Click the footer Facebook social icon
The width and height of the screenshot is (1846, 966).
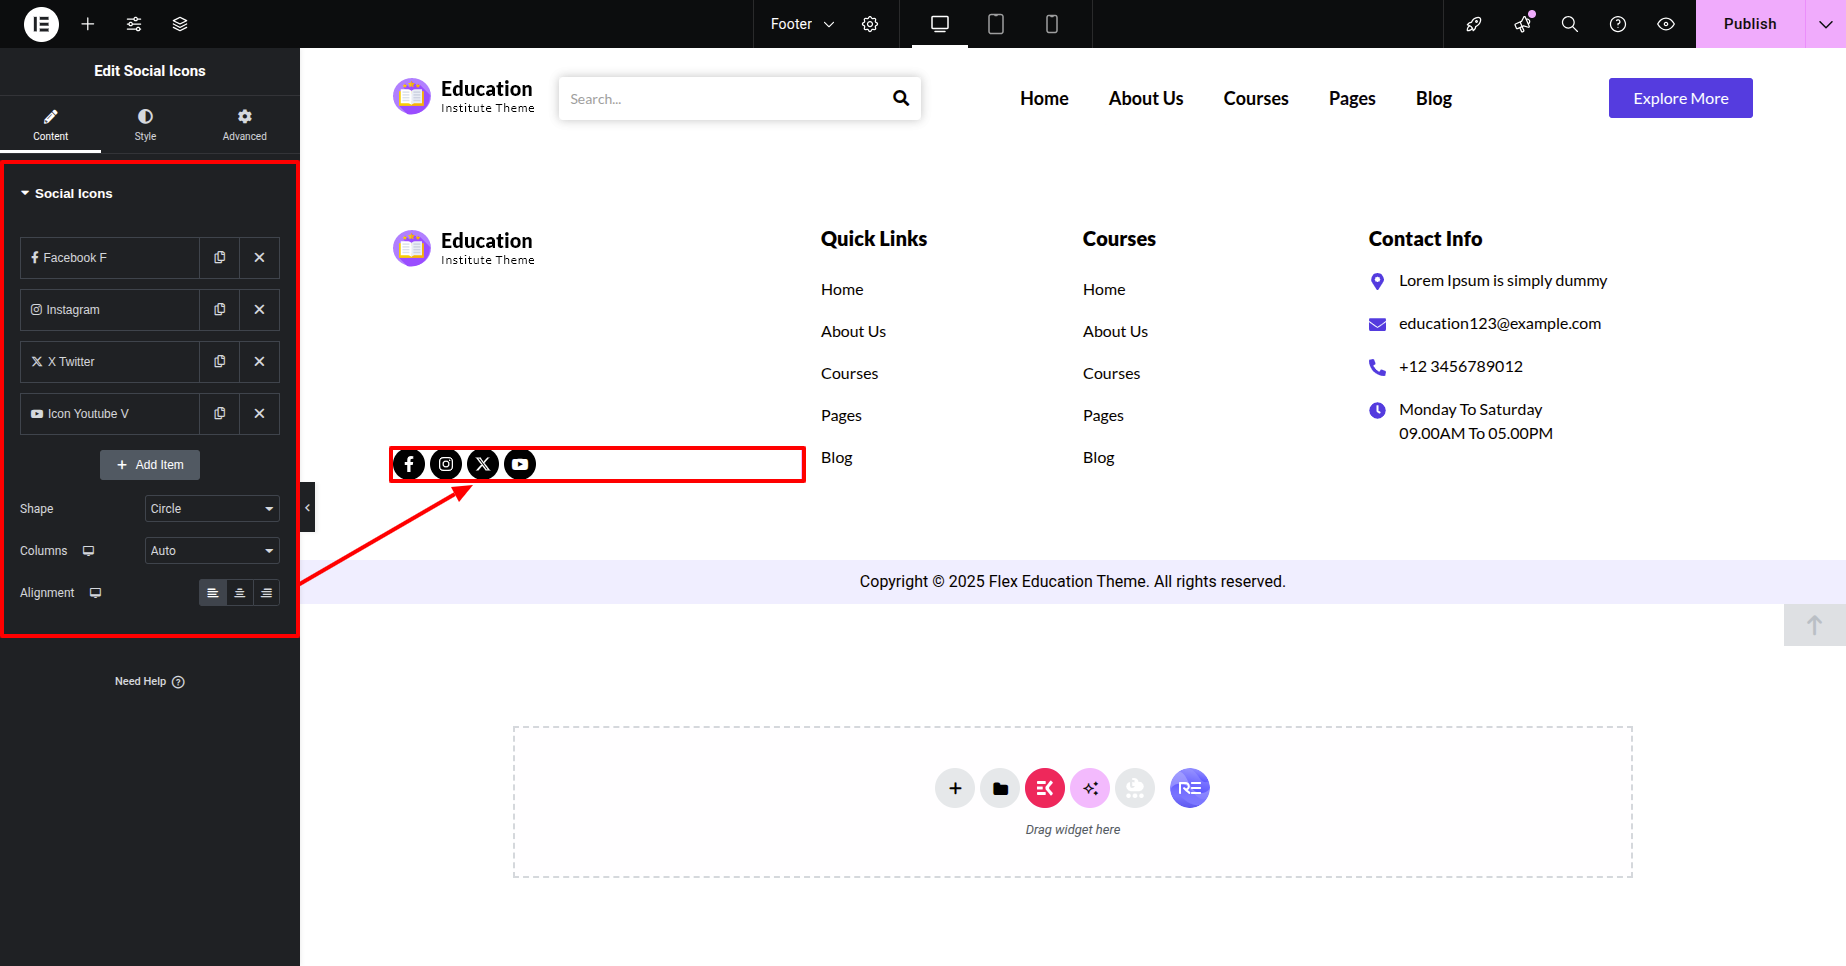point(409,464)
